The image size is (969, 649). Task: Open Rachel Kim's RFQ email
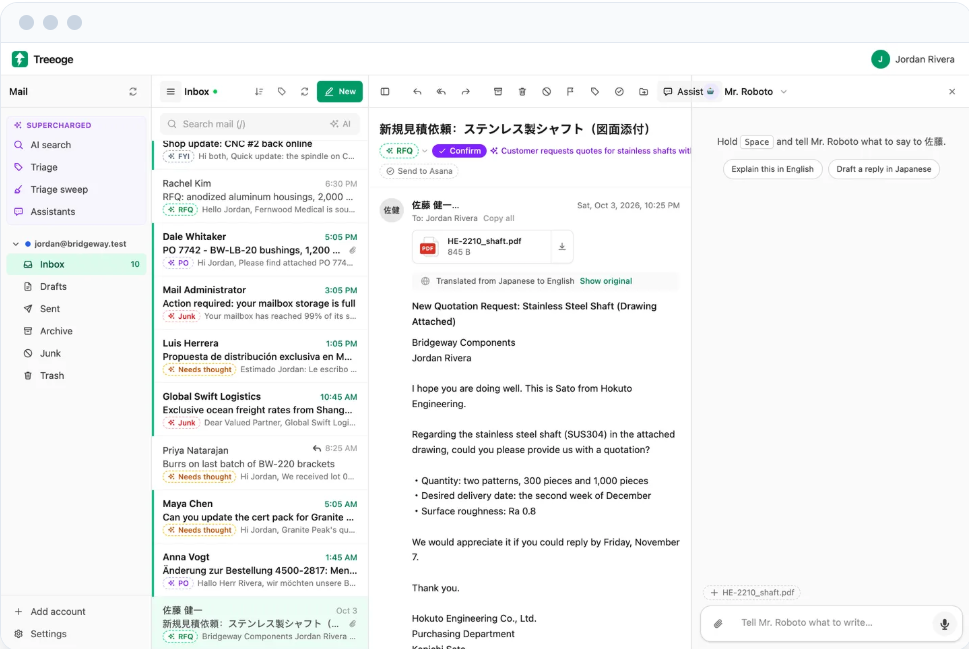coord(260,197)
